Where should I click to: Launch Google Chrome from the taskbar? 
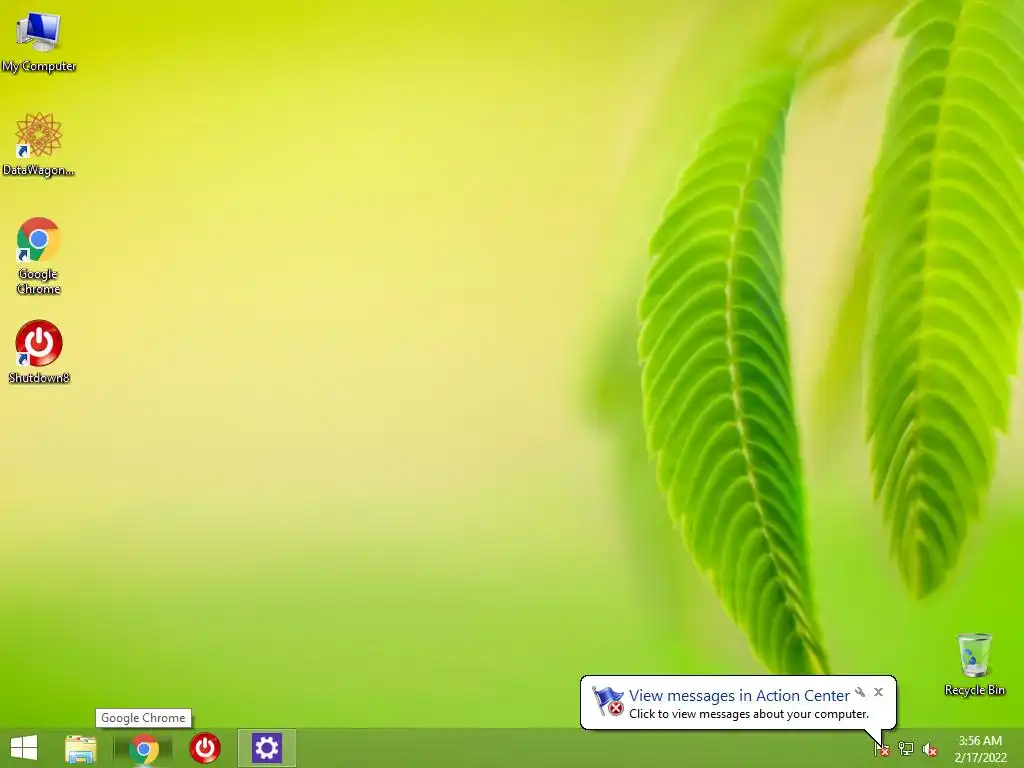point(144,748)
